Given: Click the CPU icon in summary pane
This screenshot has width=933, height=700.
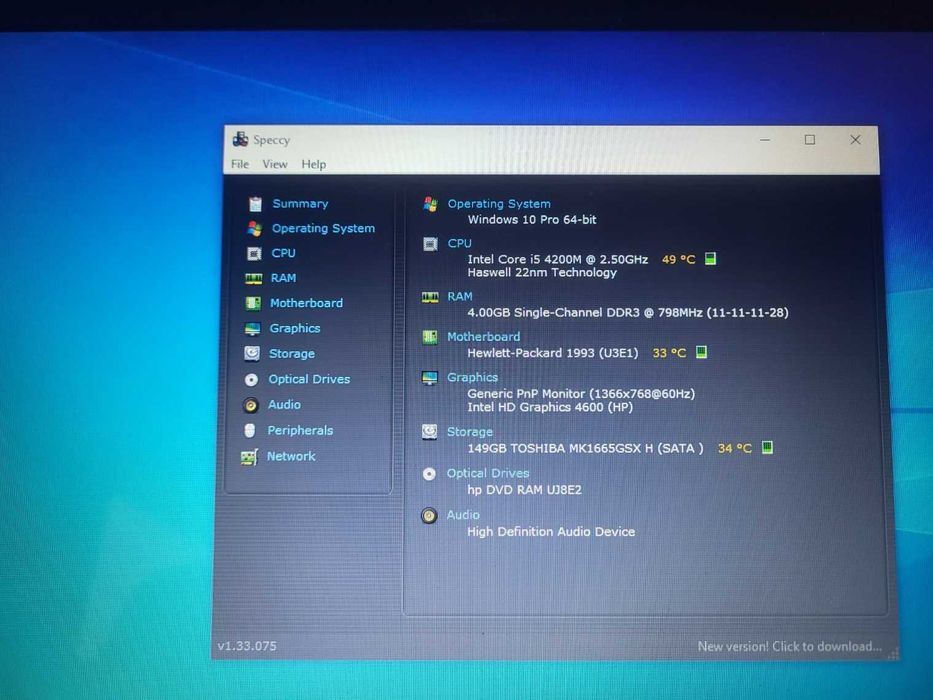Looking at the screenshot, I should (x=430, y=244).
